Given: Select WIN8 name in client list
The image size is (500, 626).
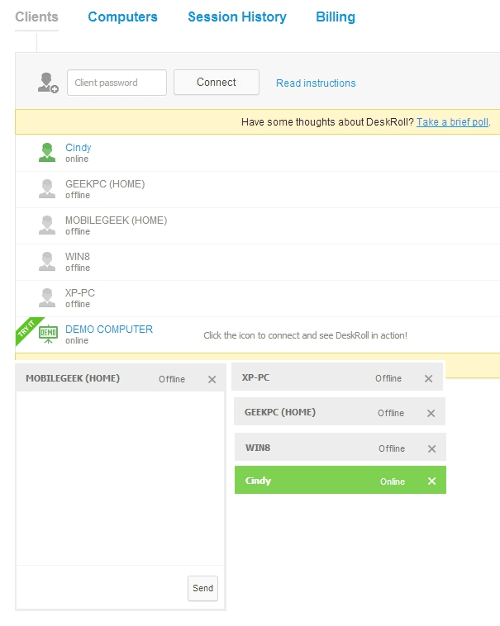Looking at the screenshot, I should pos(77,257).
